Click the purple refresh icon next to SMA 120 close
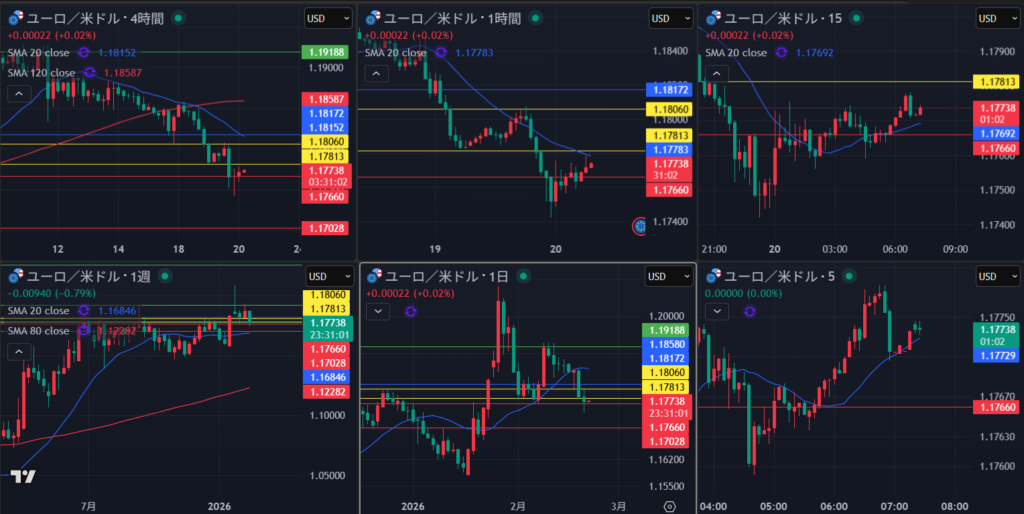This screenshot has width=1024, height=514. tap(90, 72)
